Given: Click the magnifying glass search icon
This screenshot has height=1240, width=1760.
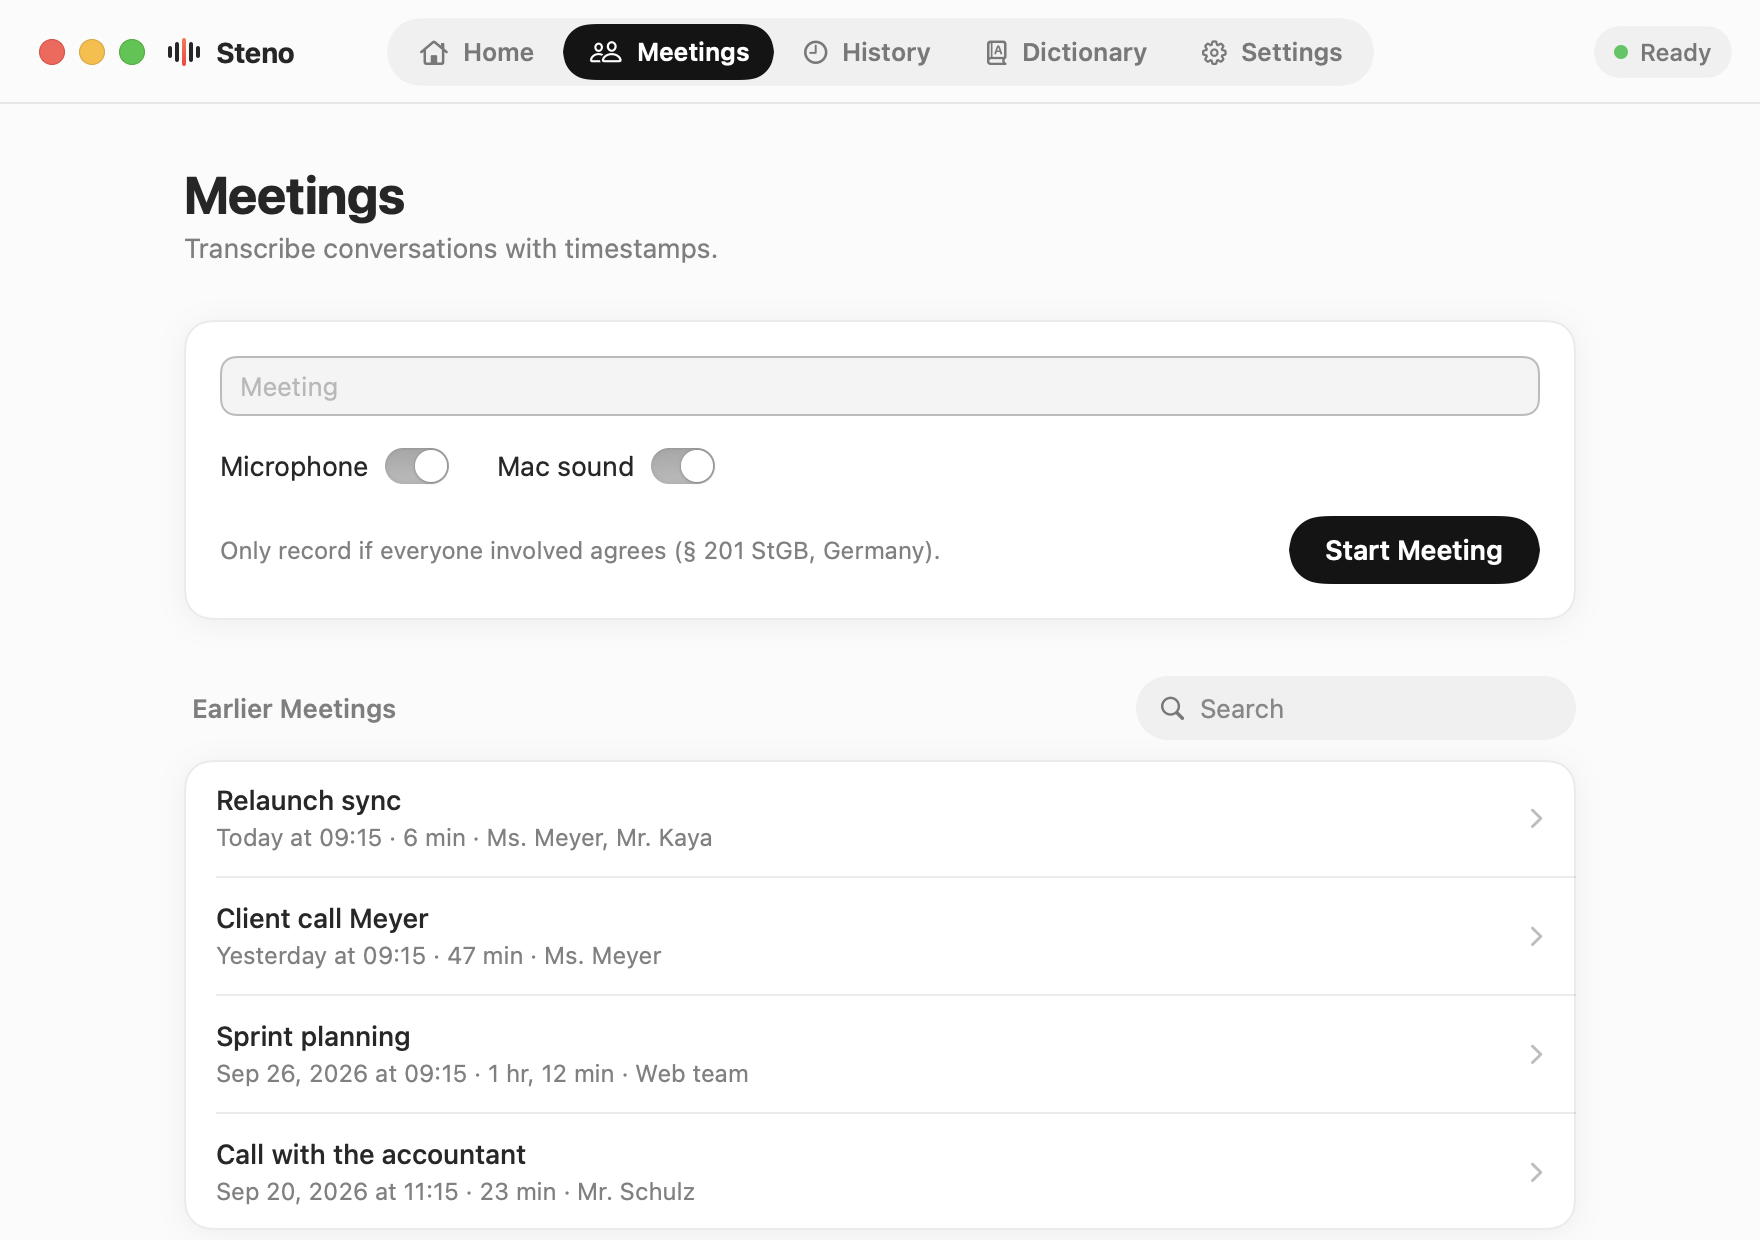Looking at the screenshot, I should click(x=1172, y=709).
